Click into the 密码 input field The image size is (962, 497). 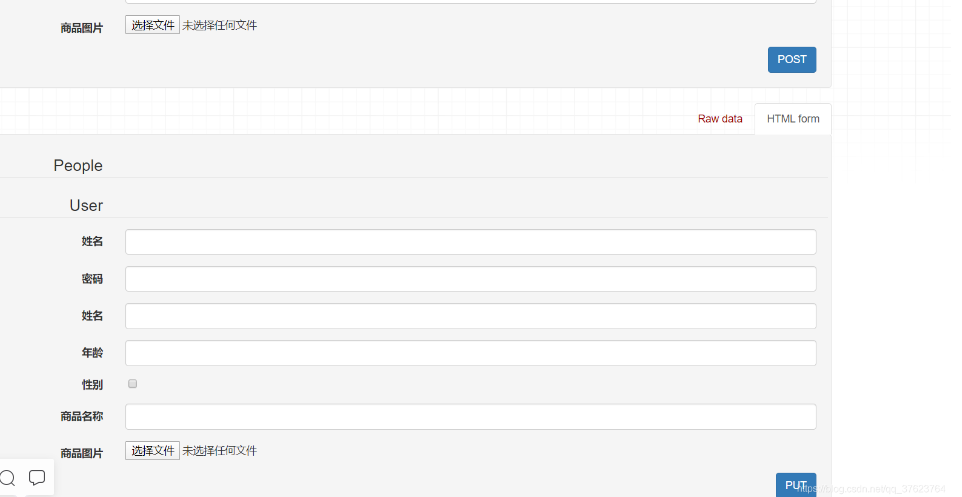(471, 279)
